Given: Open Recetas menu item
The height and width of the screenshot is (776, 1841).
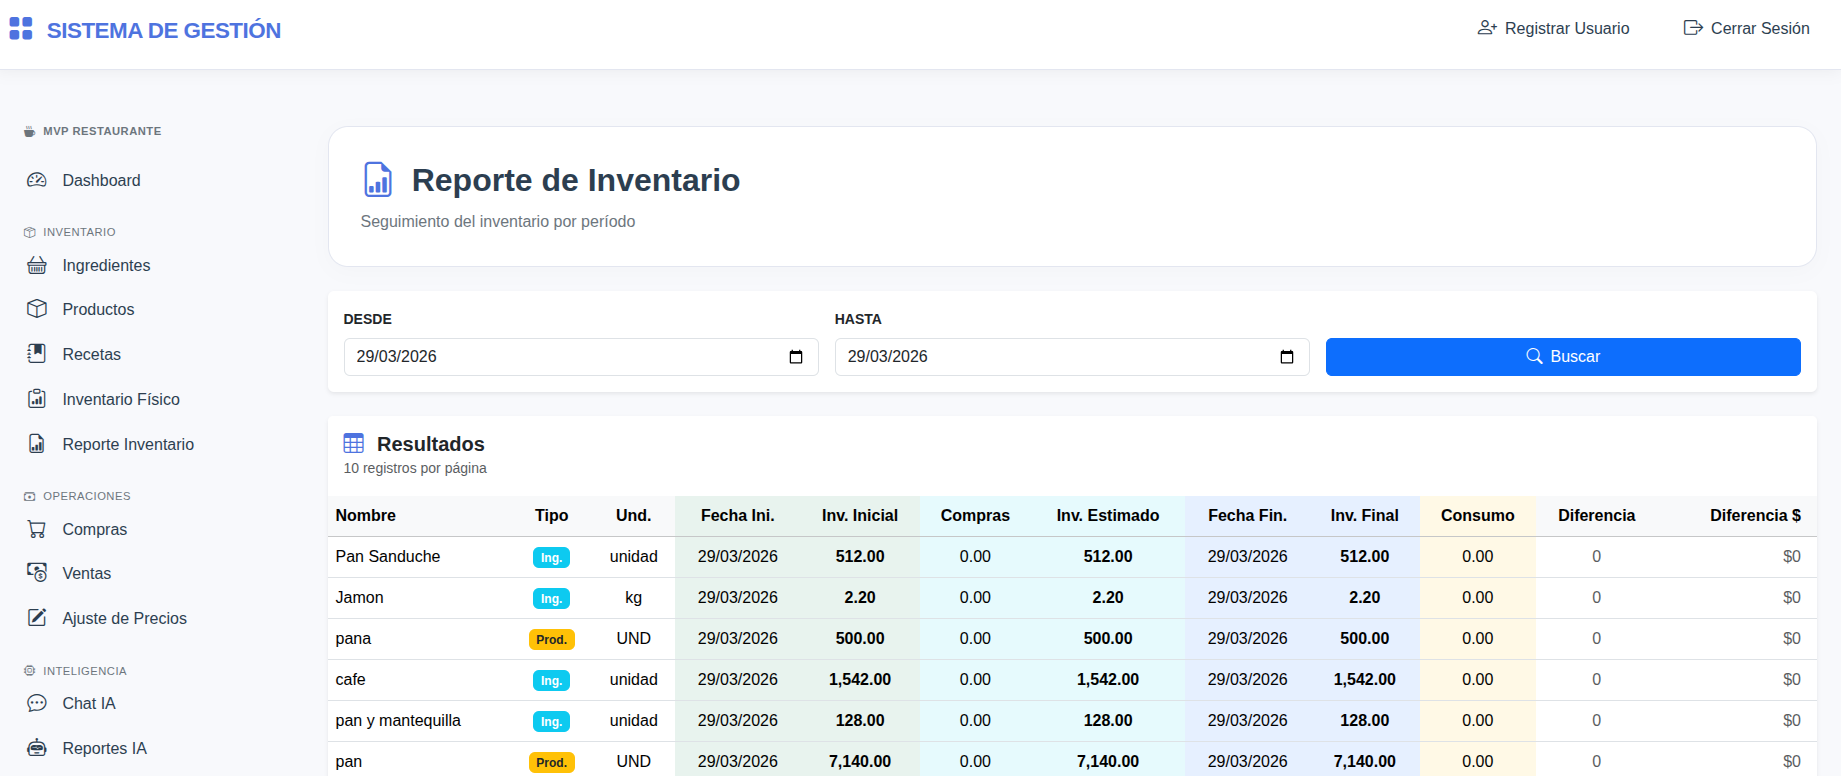Looking at the screenshot, I should click(x=91, y=354).
